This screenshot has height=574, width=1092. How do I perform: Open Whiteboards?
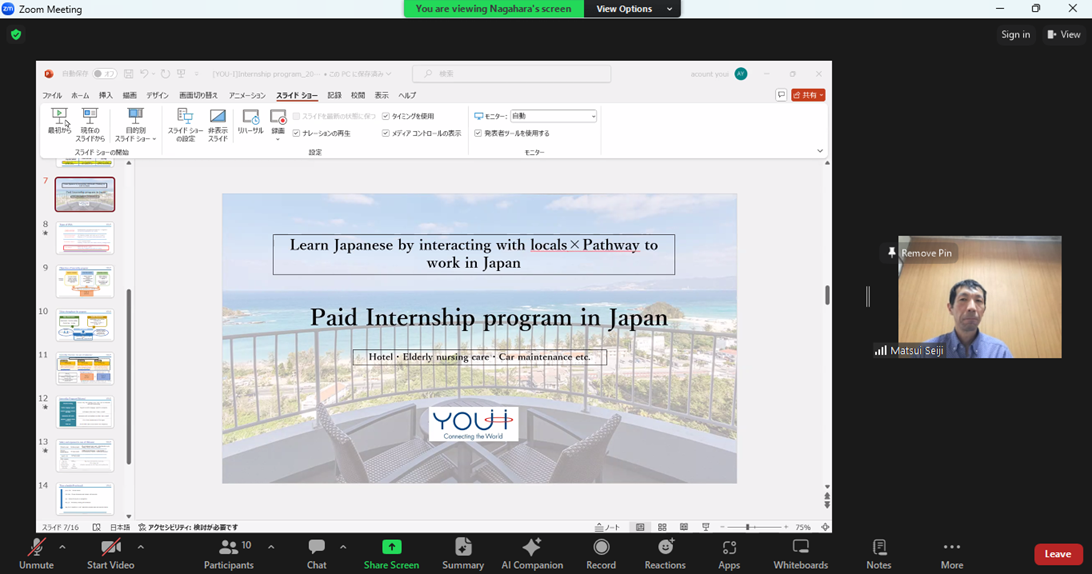click(800, 553)
